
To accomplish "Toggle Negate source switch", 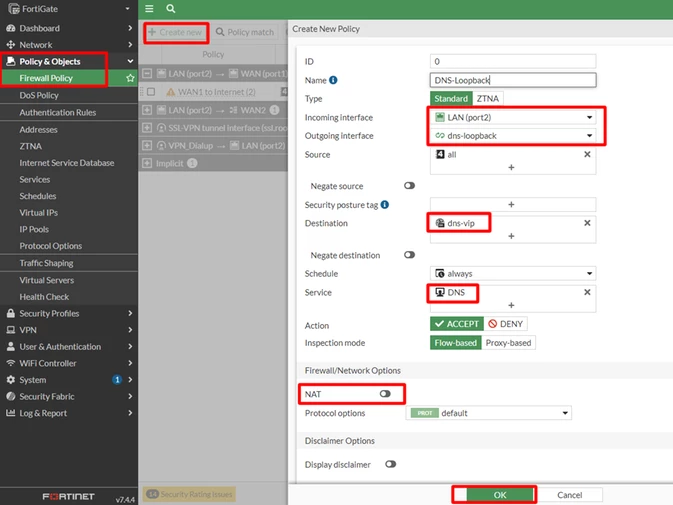I will click(409, 186).
